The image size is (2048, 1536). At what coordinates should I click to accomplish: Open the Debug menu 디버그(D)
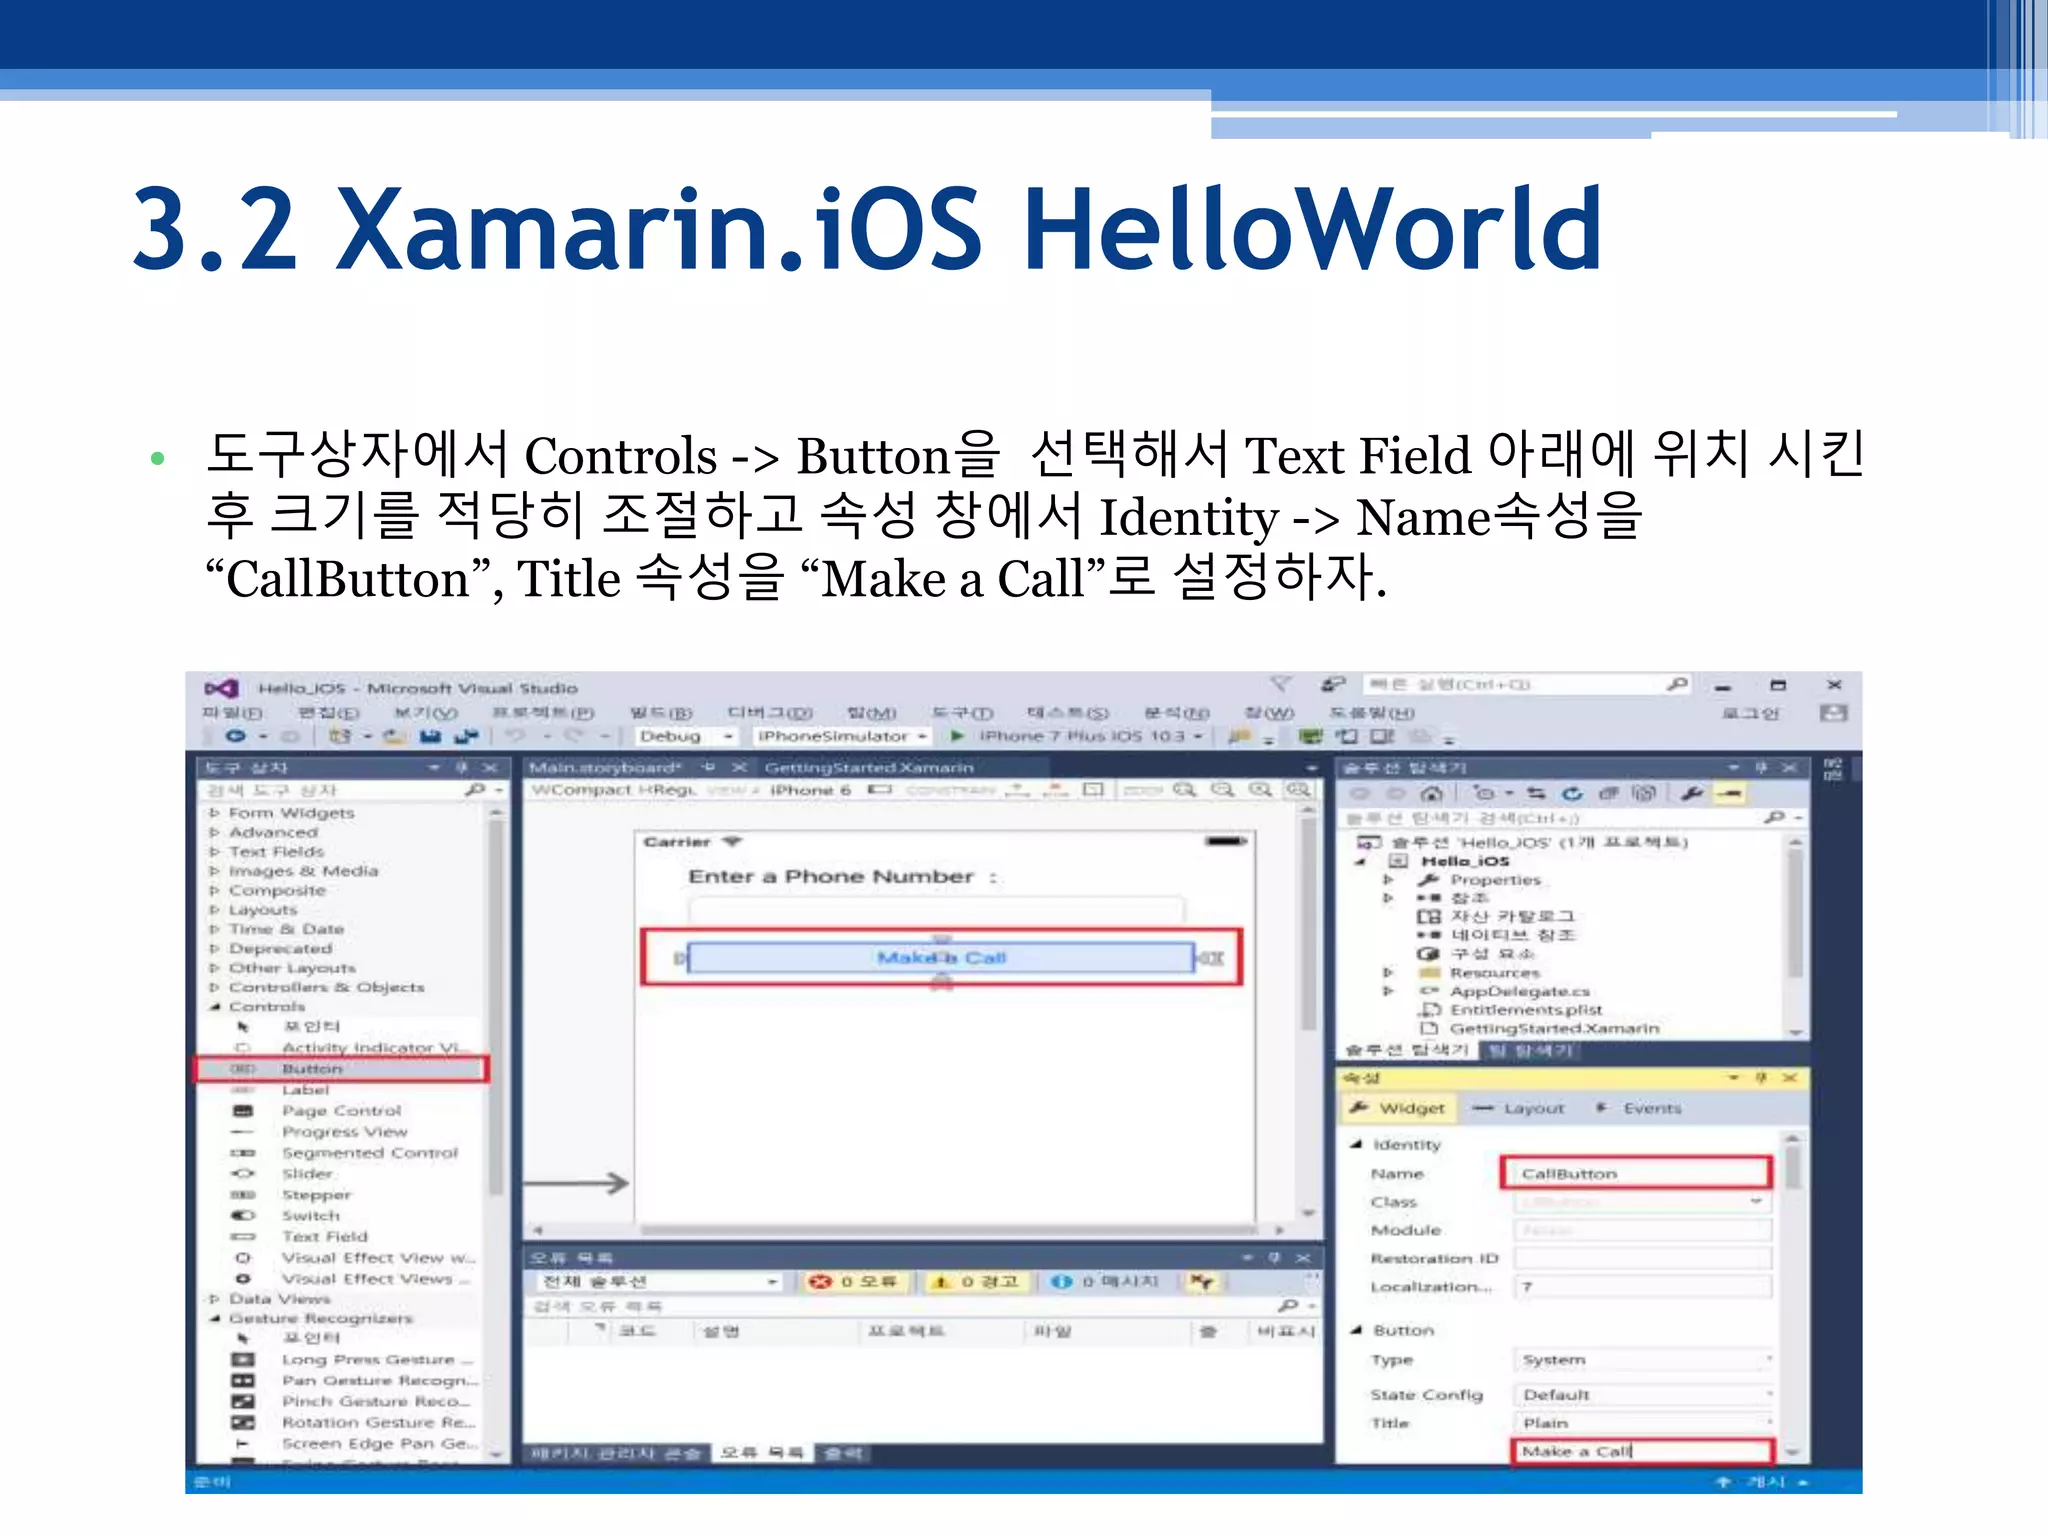pos(769,713)
